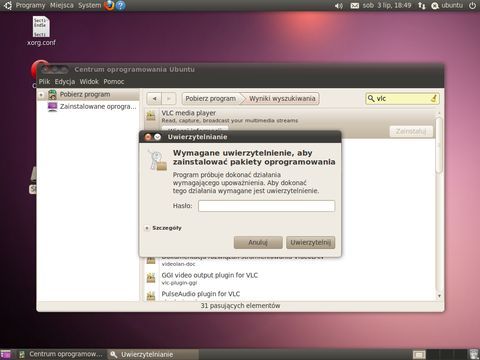The image size is (480, 360).
Task: Open the System menu
Action: point(89,5)
